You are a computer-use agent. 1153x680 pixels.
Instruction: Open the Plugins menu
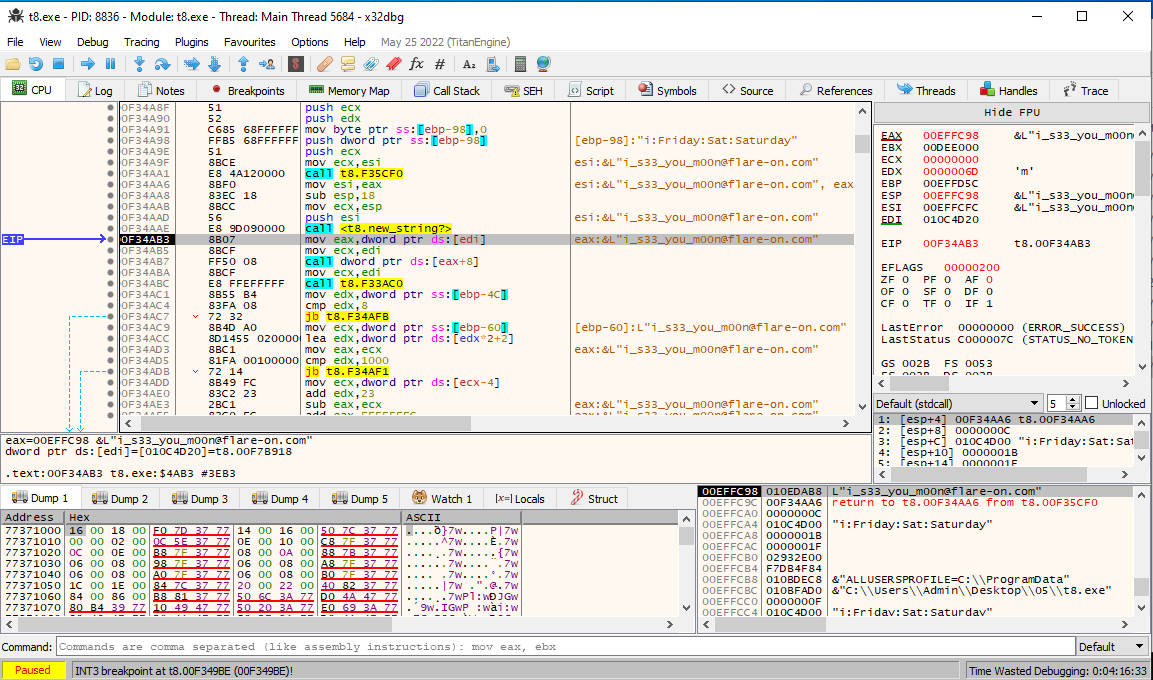[191, 42]
